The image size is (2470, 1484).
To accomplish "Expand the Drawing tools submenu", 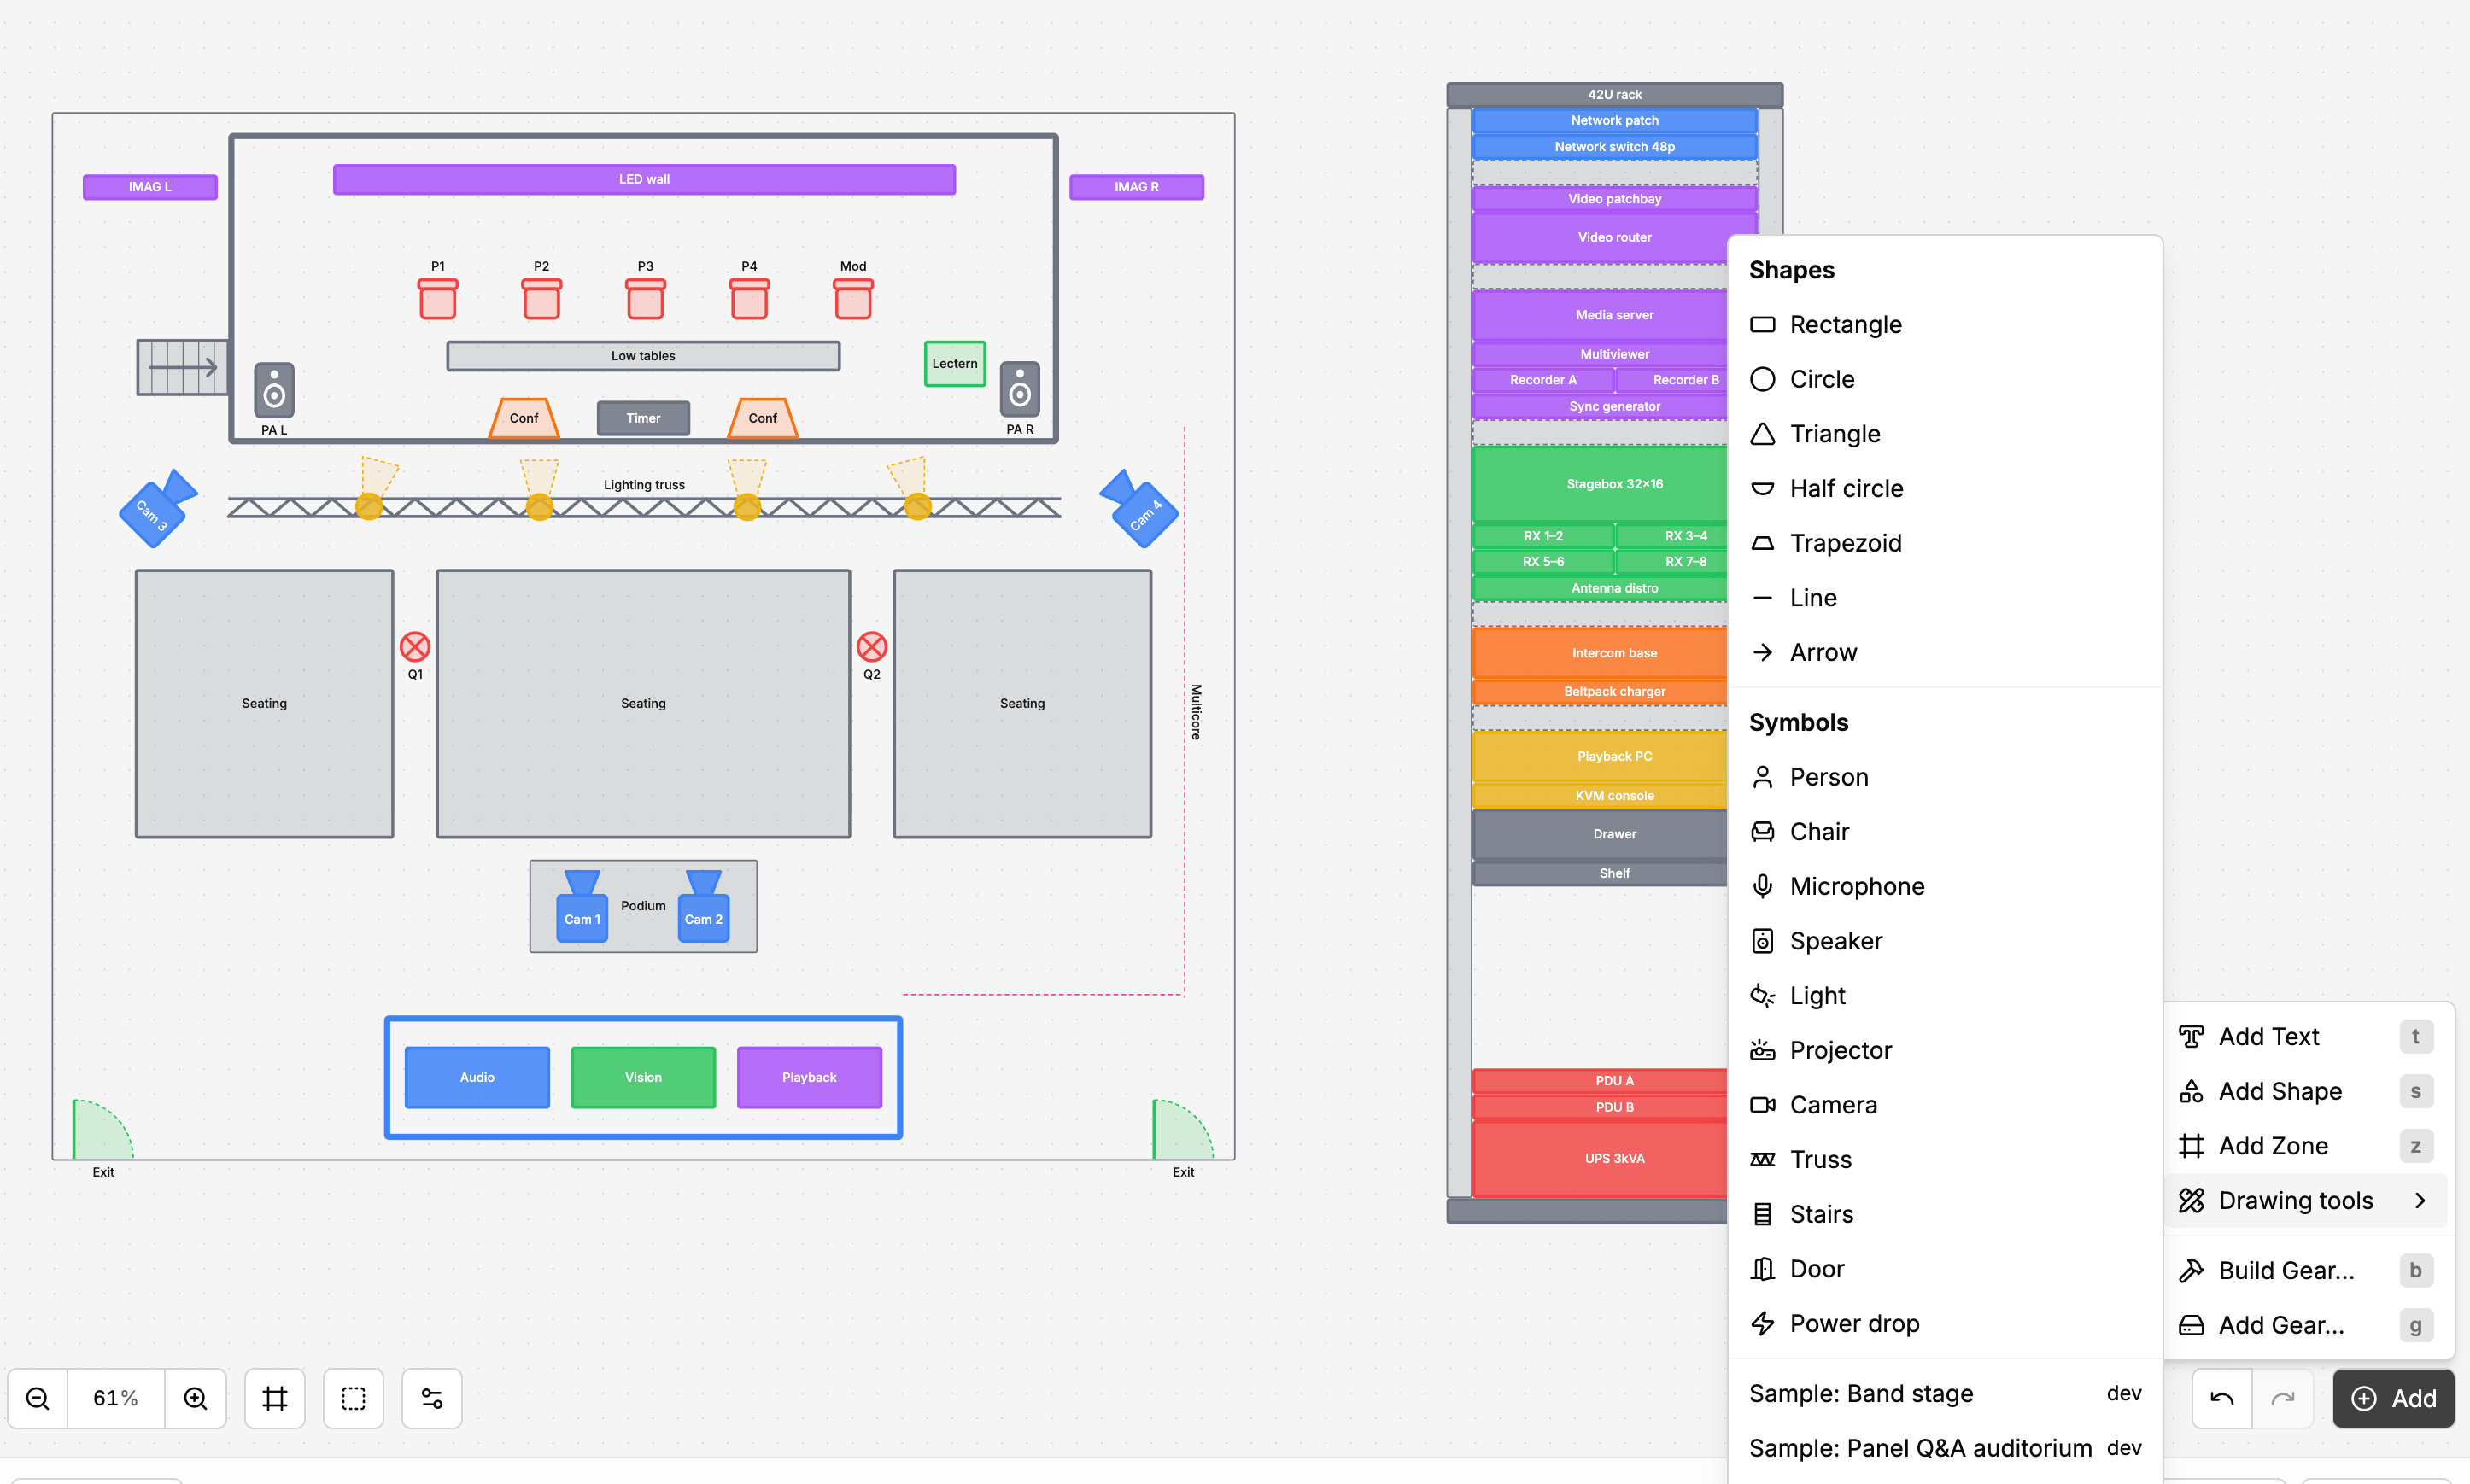I will point(2305,1201).
